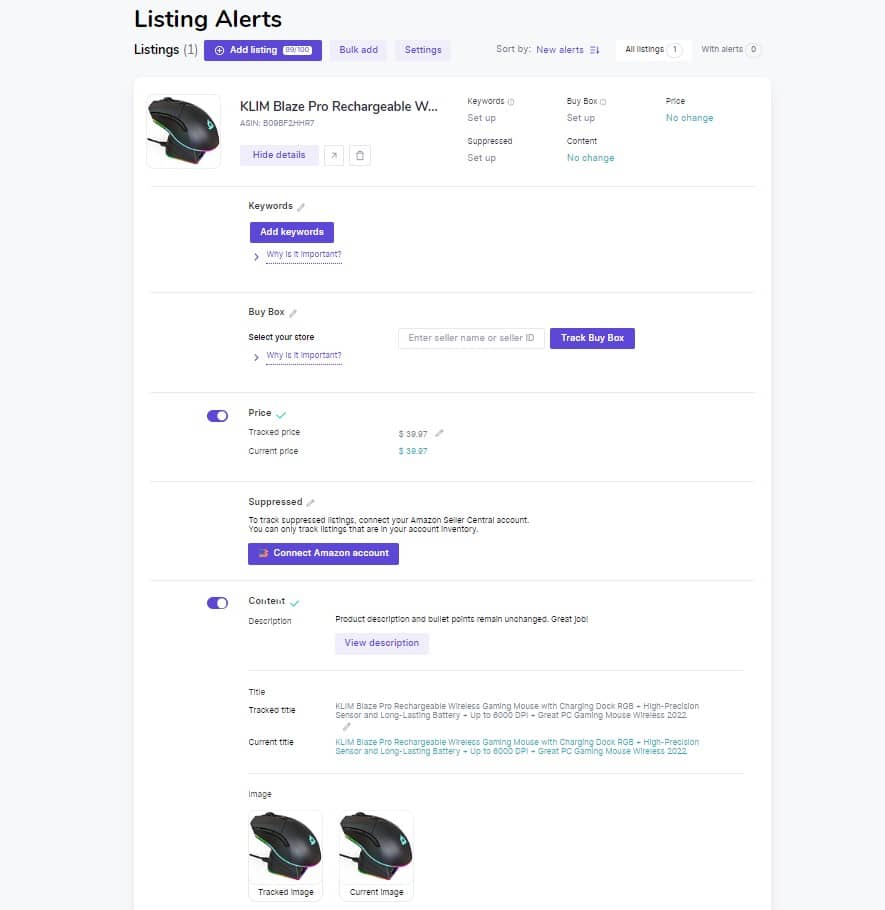This screenshot has height=910, width=885.
Task: Delete the listing with trash icon
Action: [x=360, y=156]
